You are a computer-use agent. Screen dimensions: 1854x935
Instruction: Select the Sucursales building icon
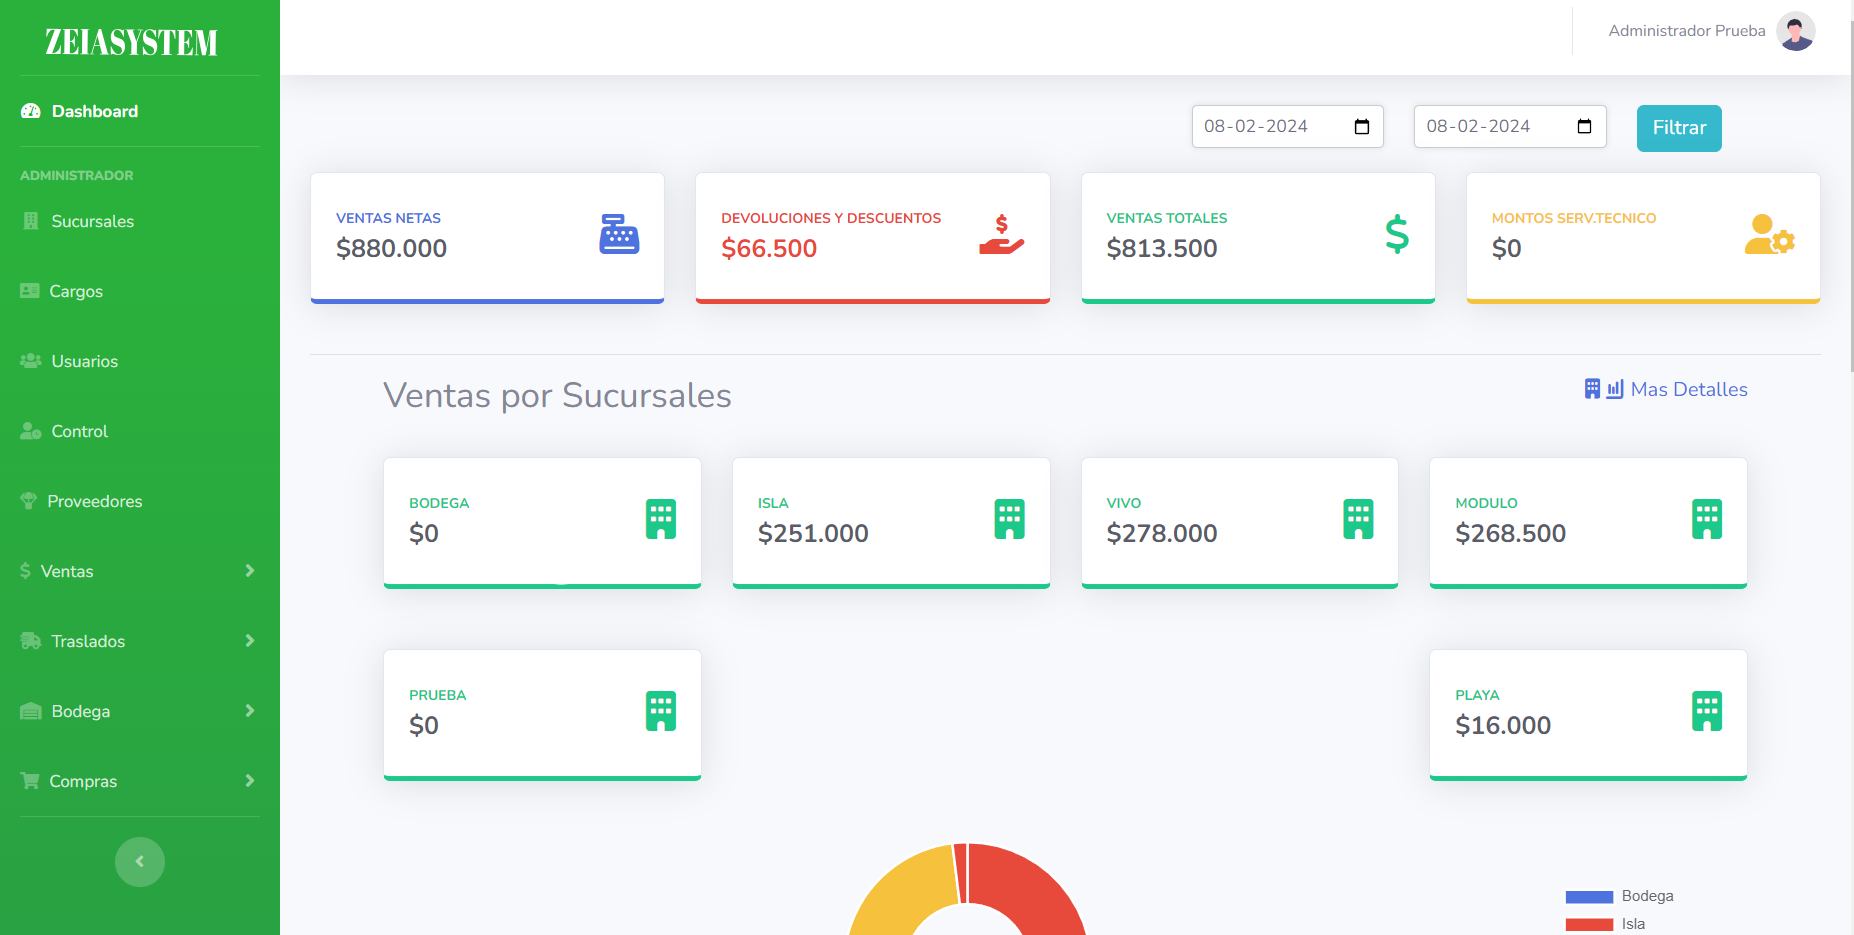28,221
